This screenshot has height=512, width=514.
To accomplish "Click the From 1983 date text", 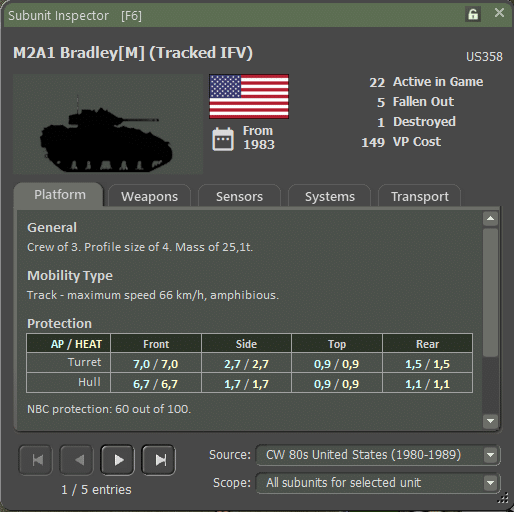I will (x=259, y=138).
